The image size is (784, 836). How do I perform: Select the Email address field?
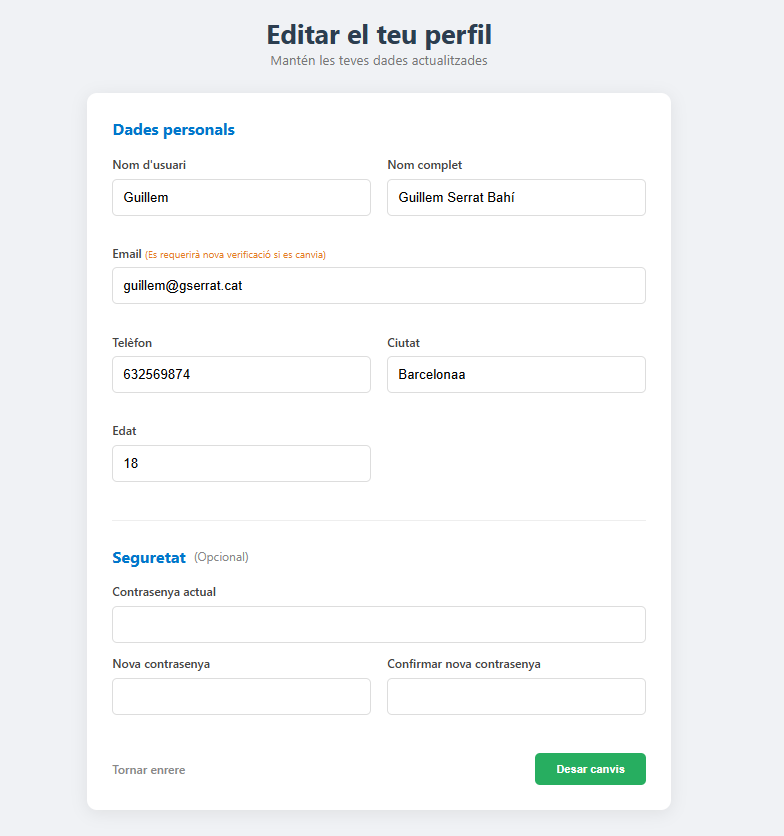[x=378, y=285]
